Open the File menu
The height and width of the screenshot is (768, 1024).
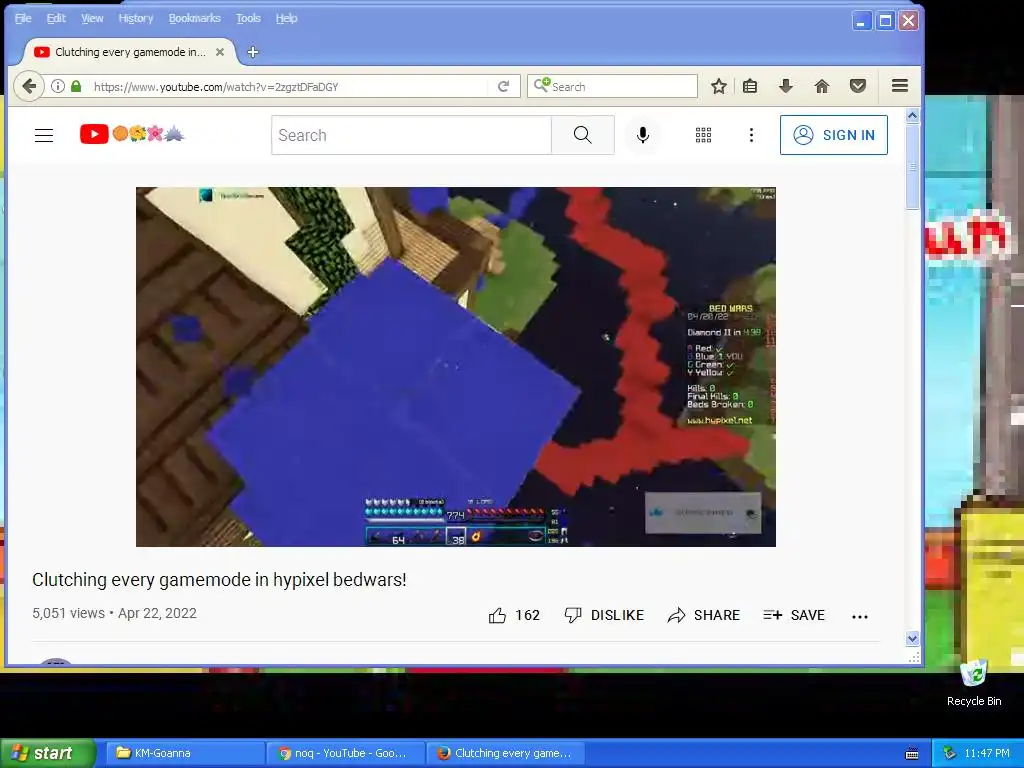coord(23,18)
